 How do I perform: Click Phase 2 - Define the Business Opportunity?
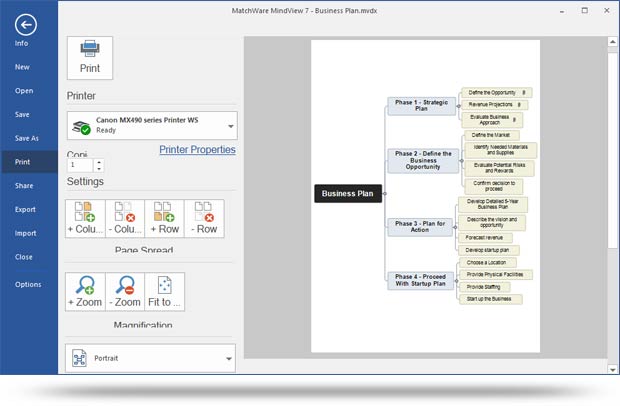[423, 161]
